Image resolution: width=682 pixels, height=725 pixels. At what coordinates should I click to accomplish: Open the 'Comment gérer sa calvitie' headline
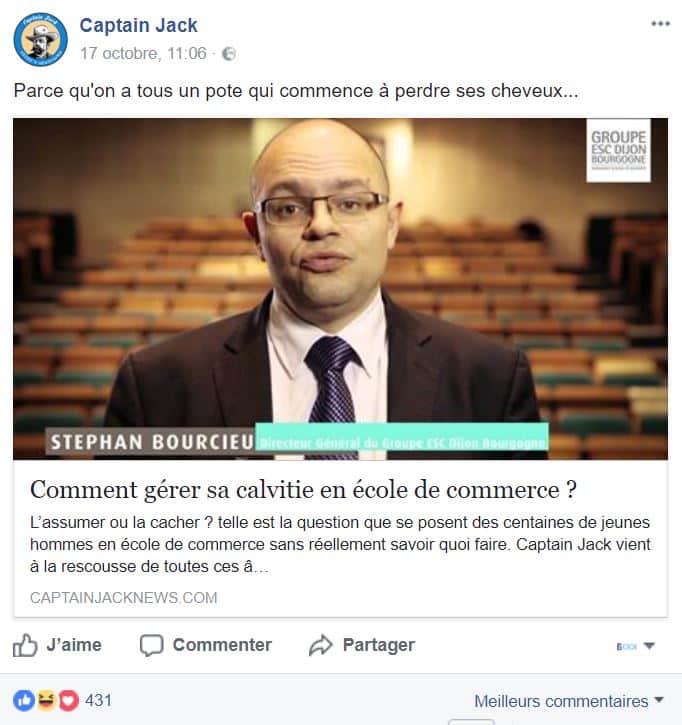click(303, 490)
